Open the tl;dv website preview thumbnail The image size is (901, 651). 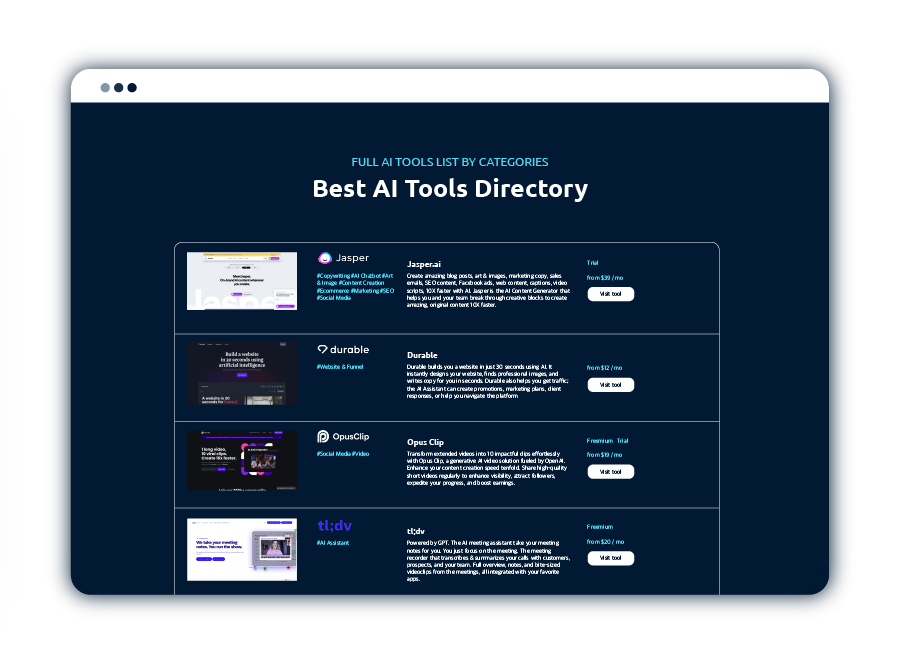242,549
